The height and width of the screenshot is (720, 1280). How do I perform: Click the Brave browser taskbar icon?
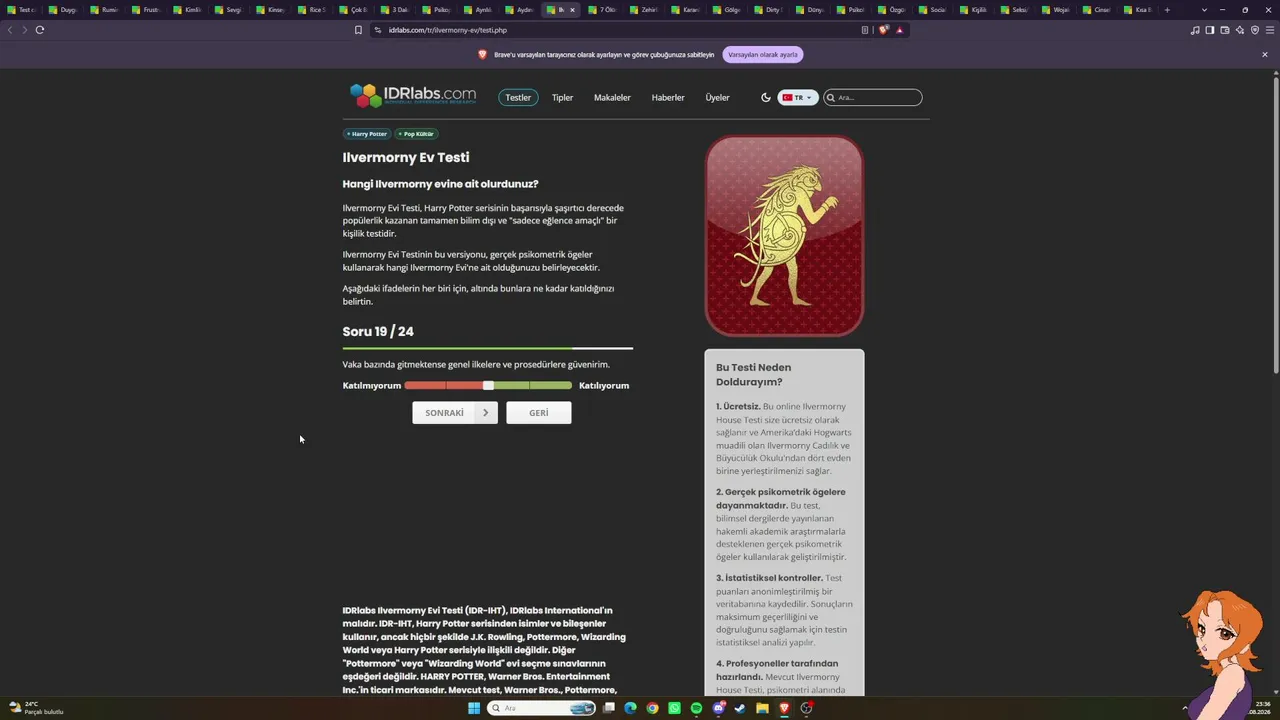pos(784,708)
